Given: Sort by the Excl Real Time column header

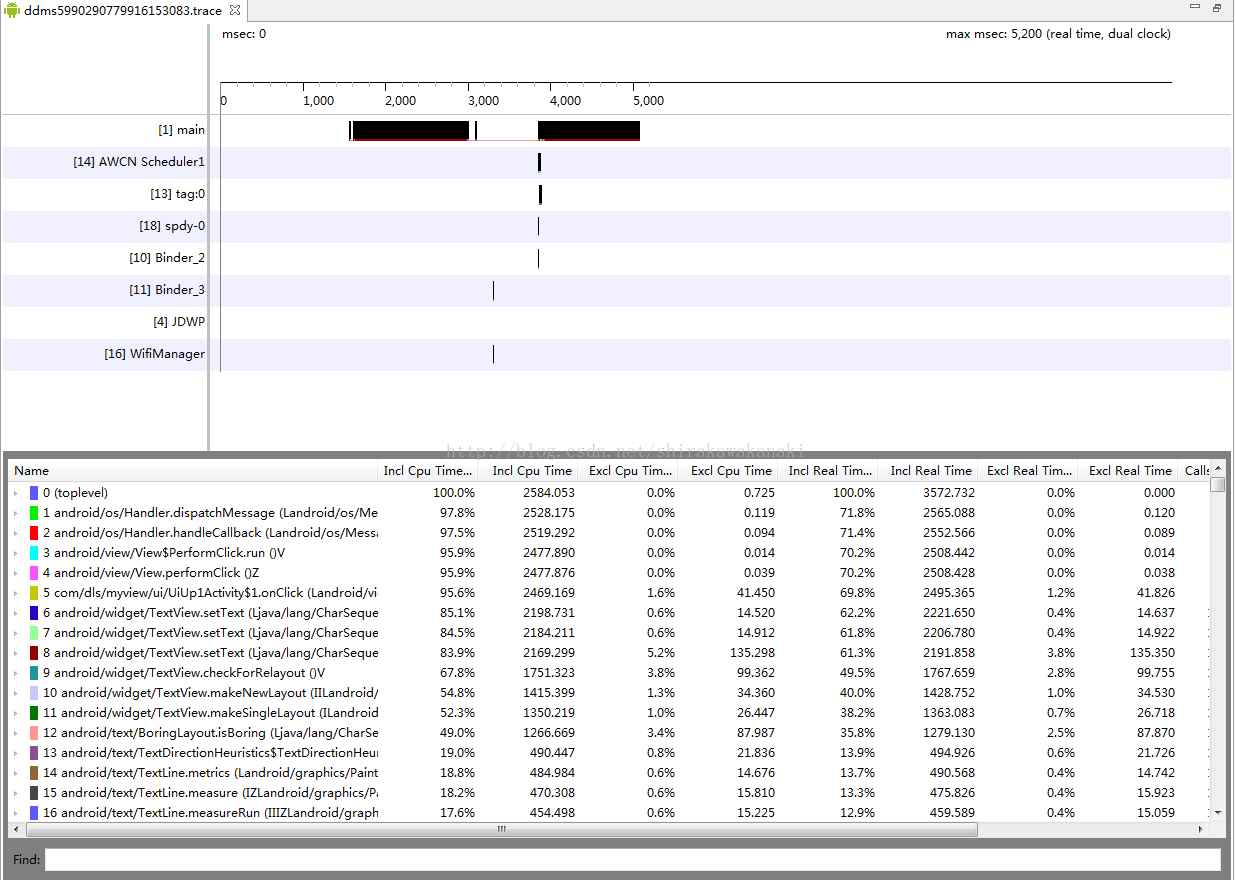Looking at the screenshot, I should (x=1130, y=471).
